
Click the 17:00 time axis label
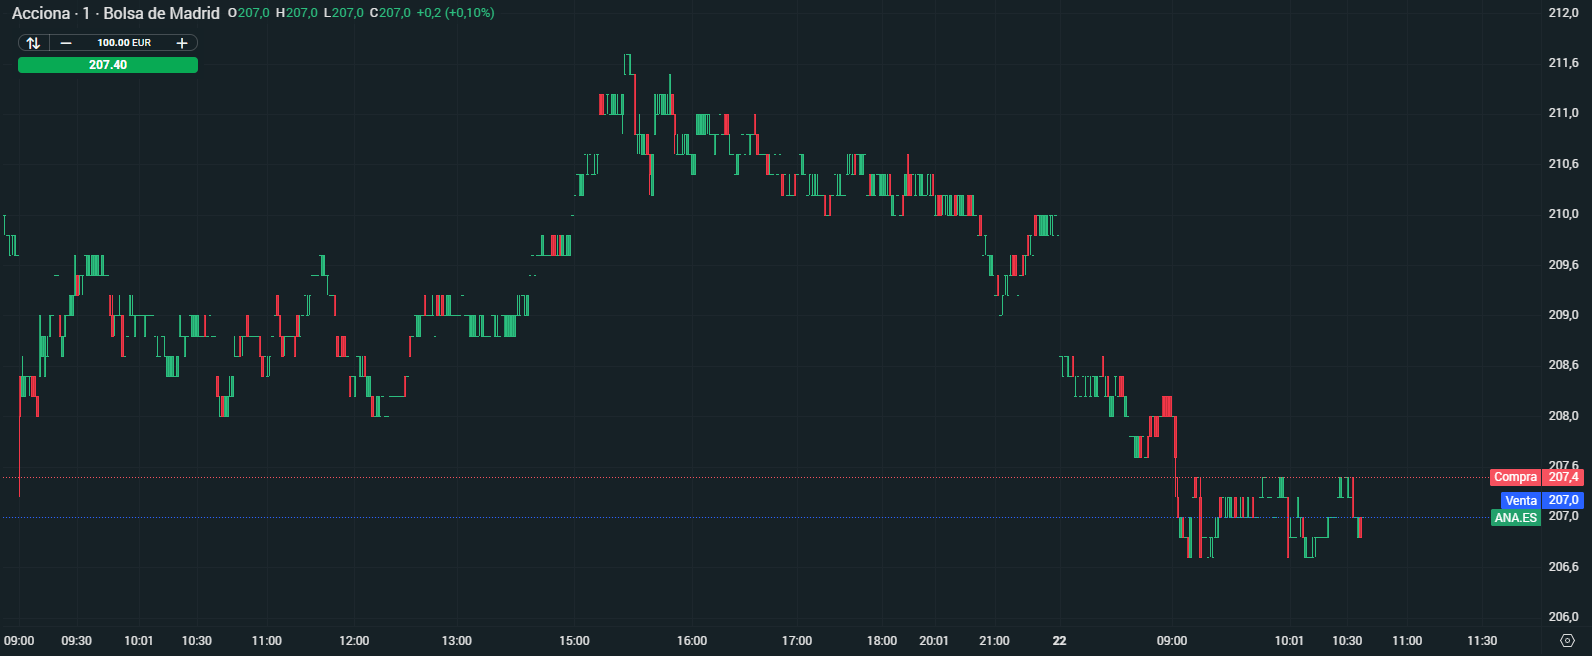[797, 641]
